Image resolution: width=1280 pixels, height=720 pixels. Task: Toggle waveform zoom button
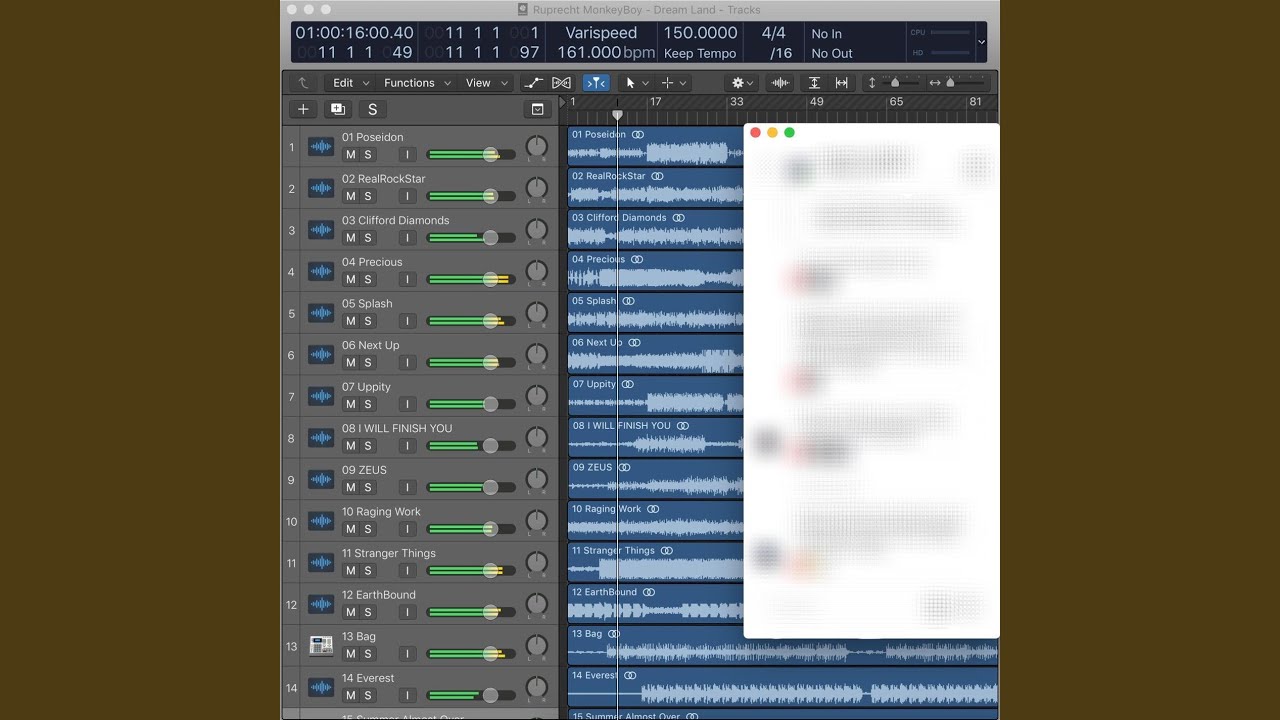[781, 83]
